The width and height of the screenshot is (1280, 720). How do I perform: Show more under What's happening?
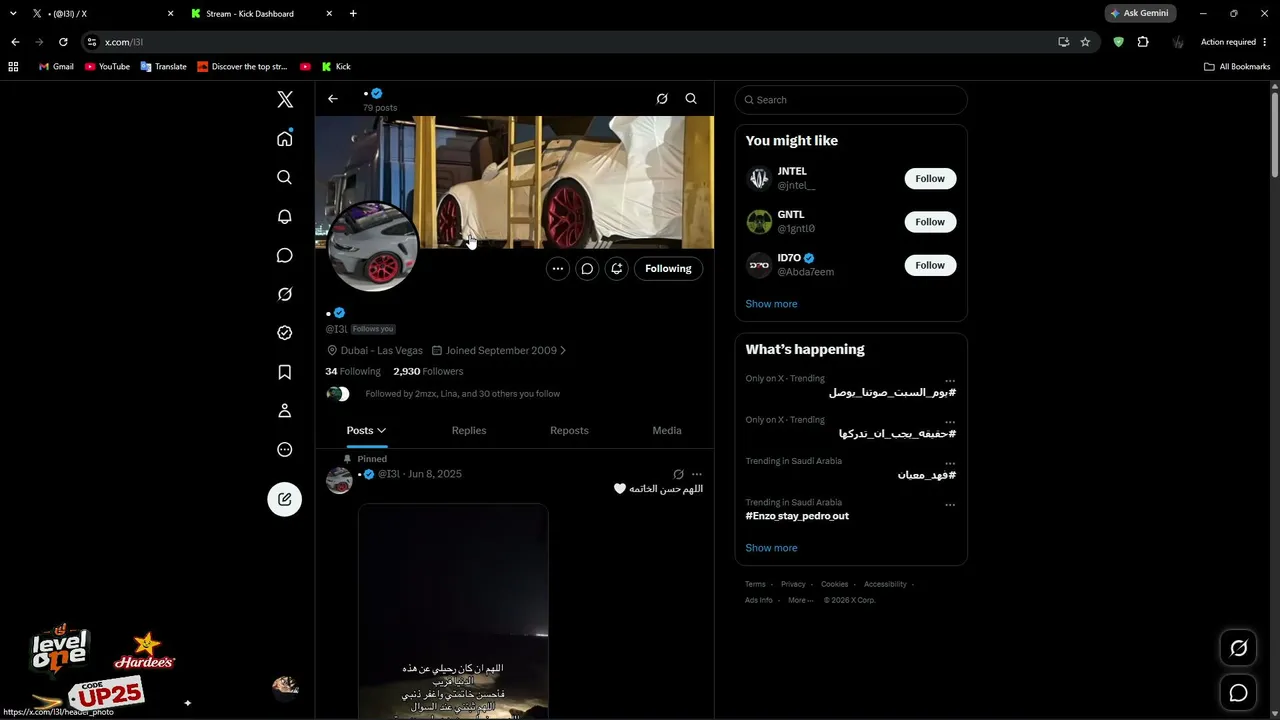(771, 548)
